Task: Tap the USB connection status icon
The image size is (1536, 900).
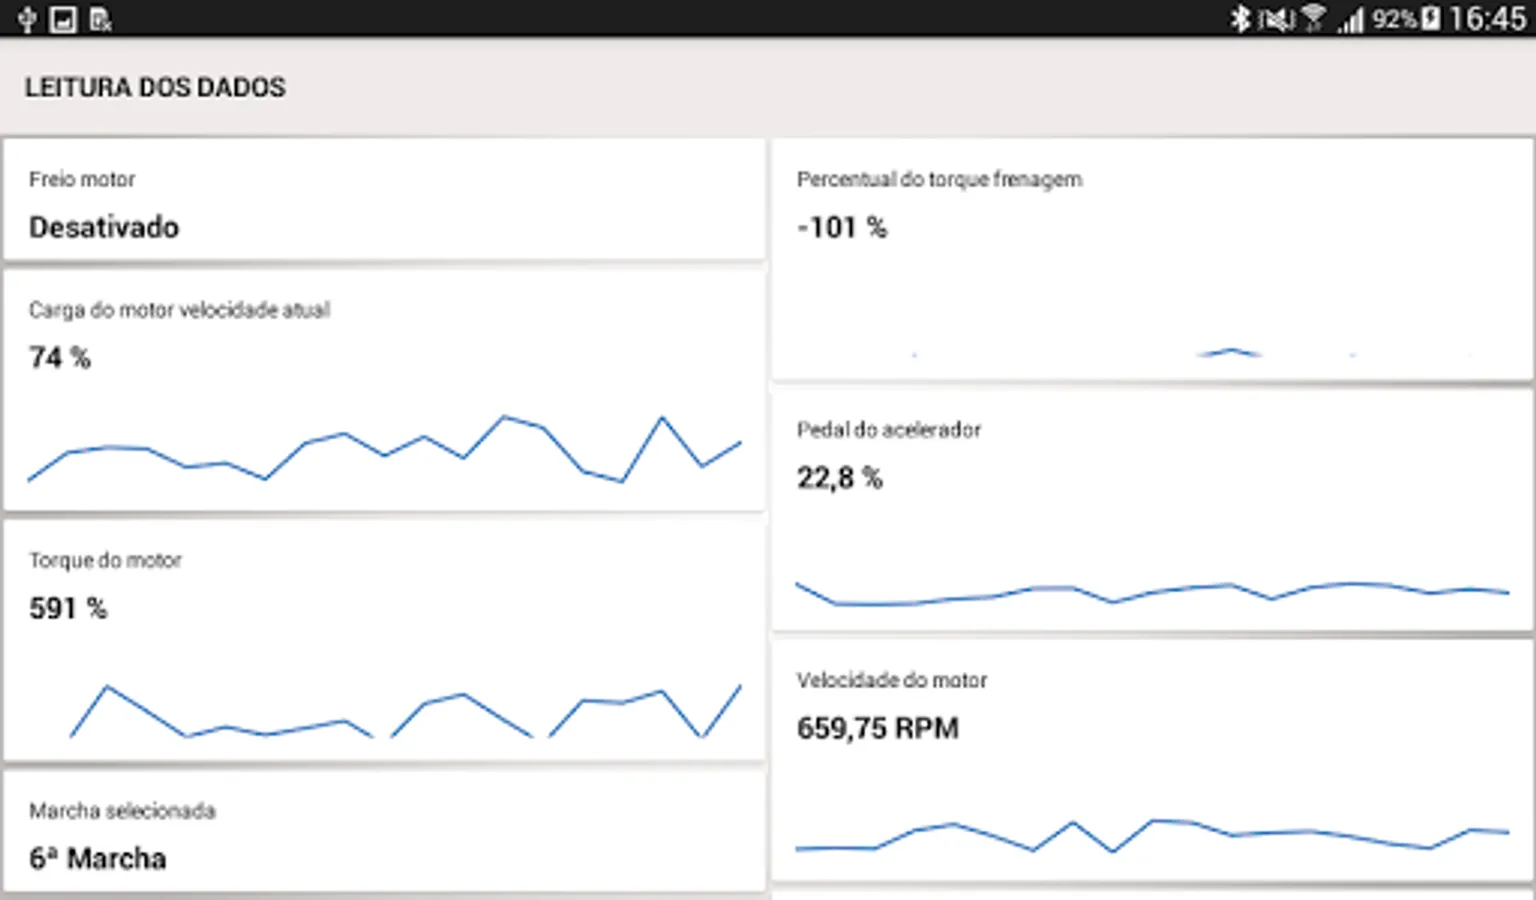Action: click(27, 19)
